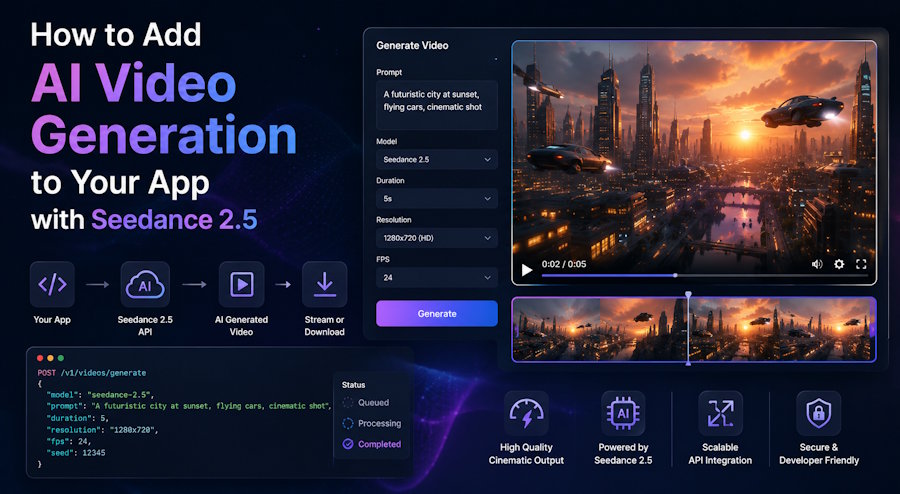The image size is (900, 494).
Task: Click the Generate button
Action: pos(437,313)
